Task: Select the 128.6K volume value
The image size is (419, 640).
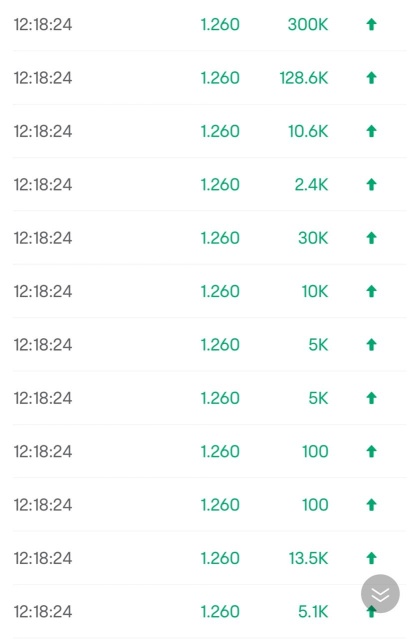Action: click(x=304, y=78)
